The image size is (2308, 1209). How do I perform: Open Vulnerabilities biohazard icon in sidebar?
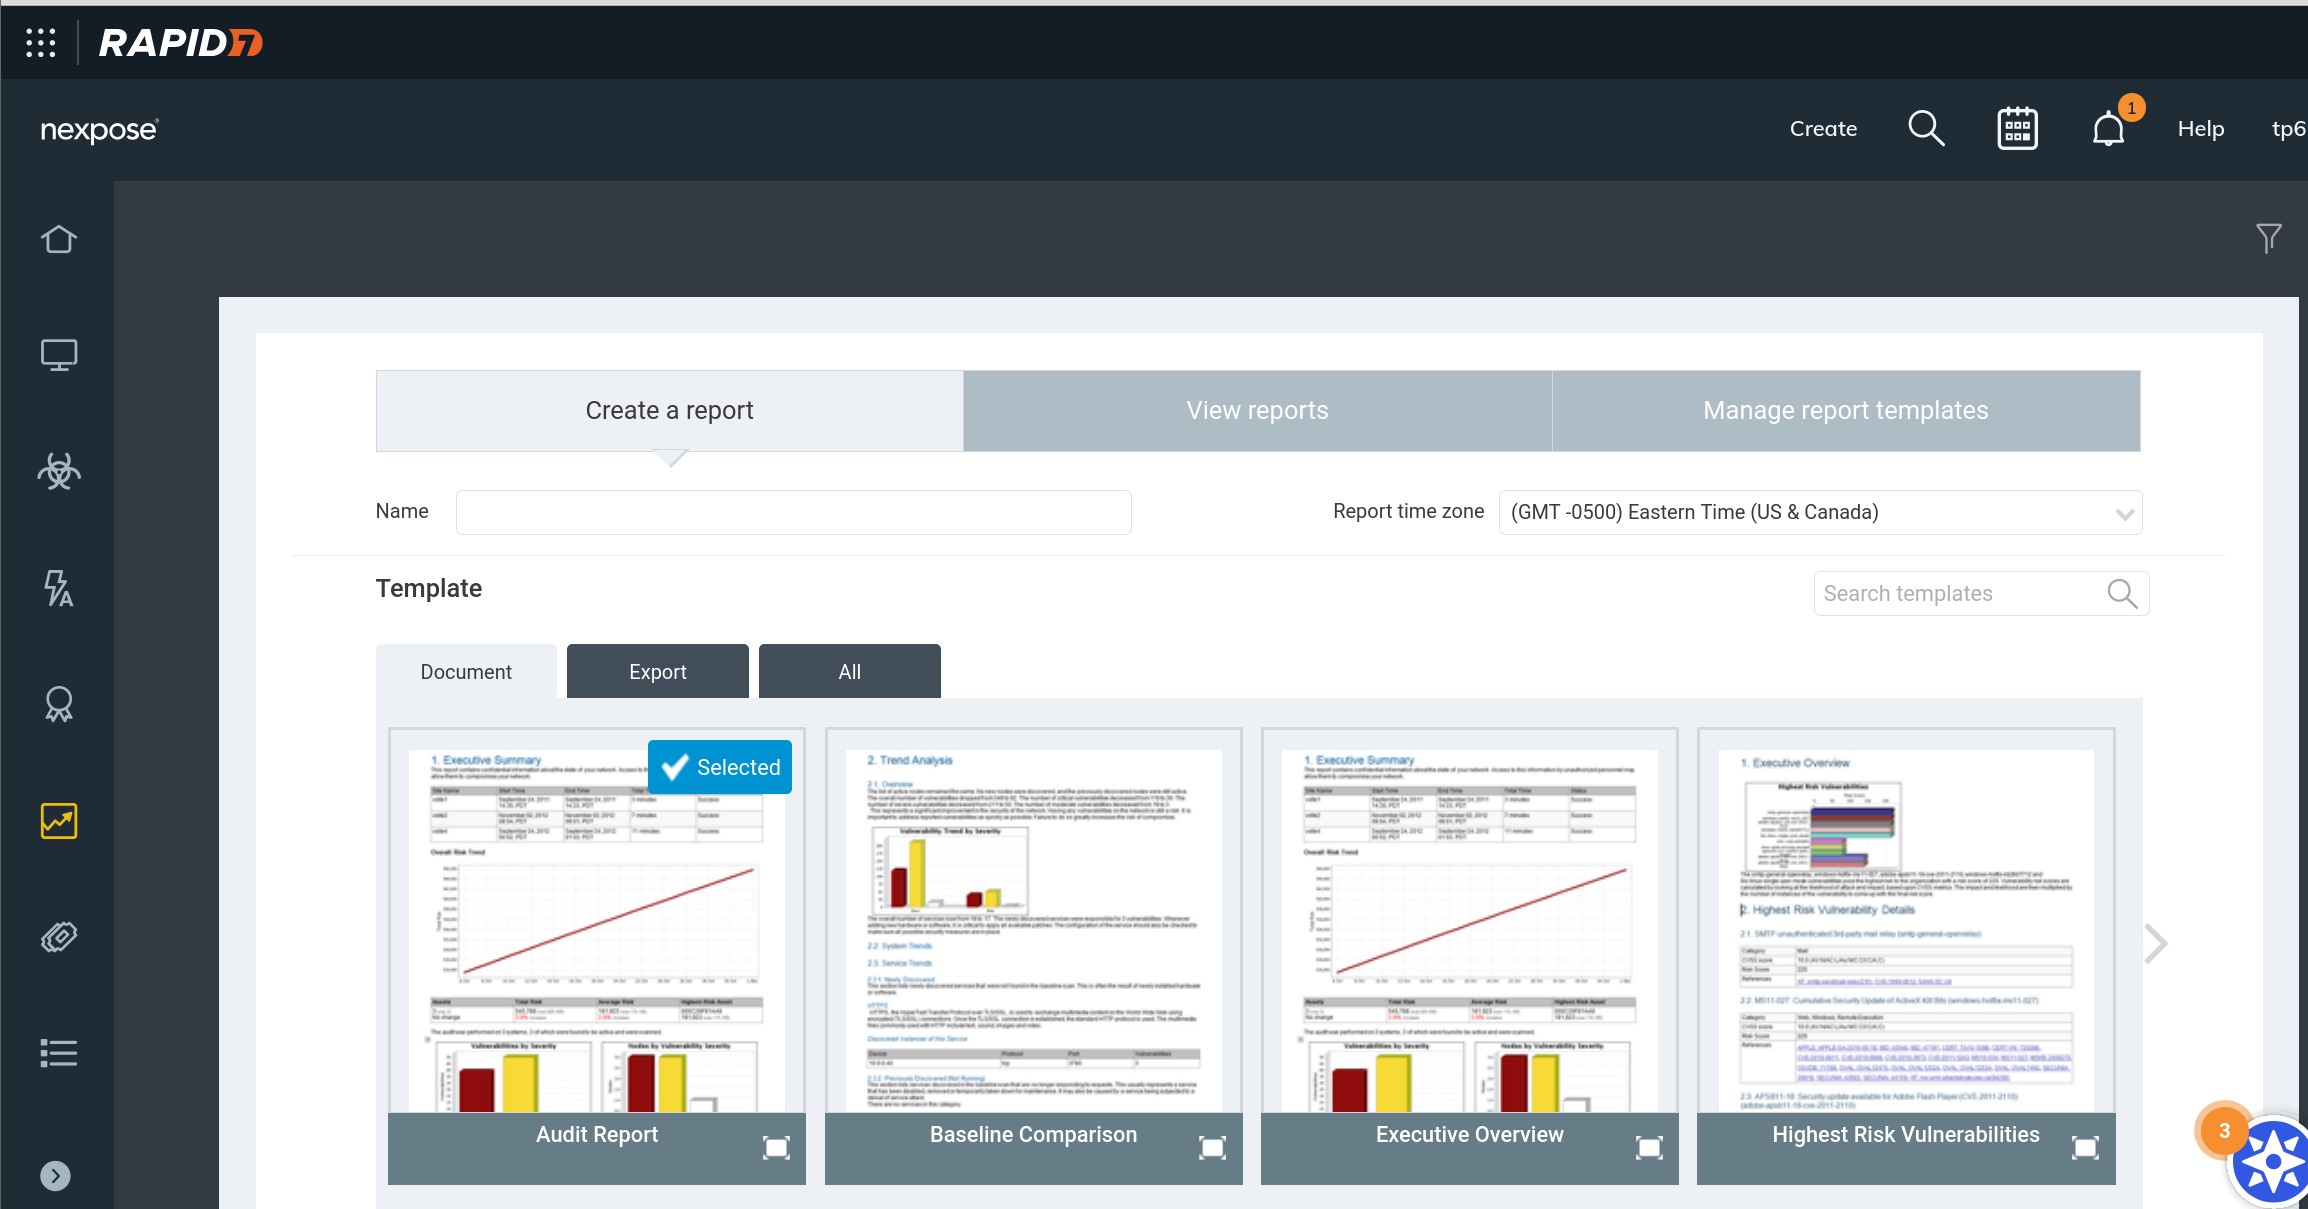pos(58,471)
